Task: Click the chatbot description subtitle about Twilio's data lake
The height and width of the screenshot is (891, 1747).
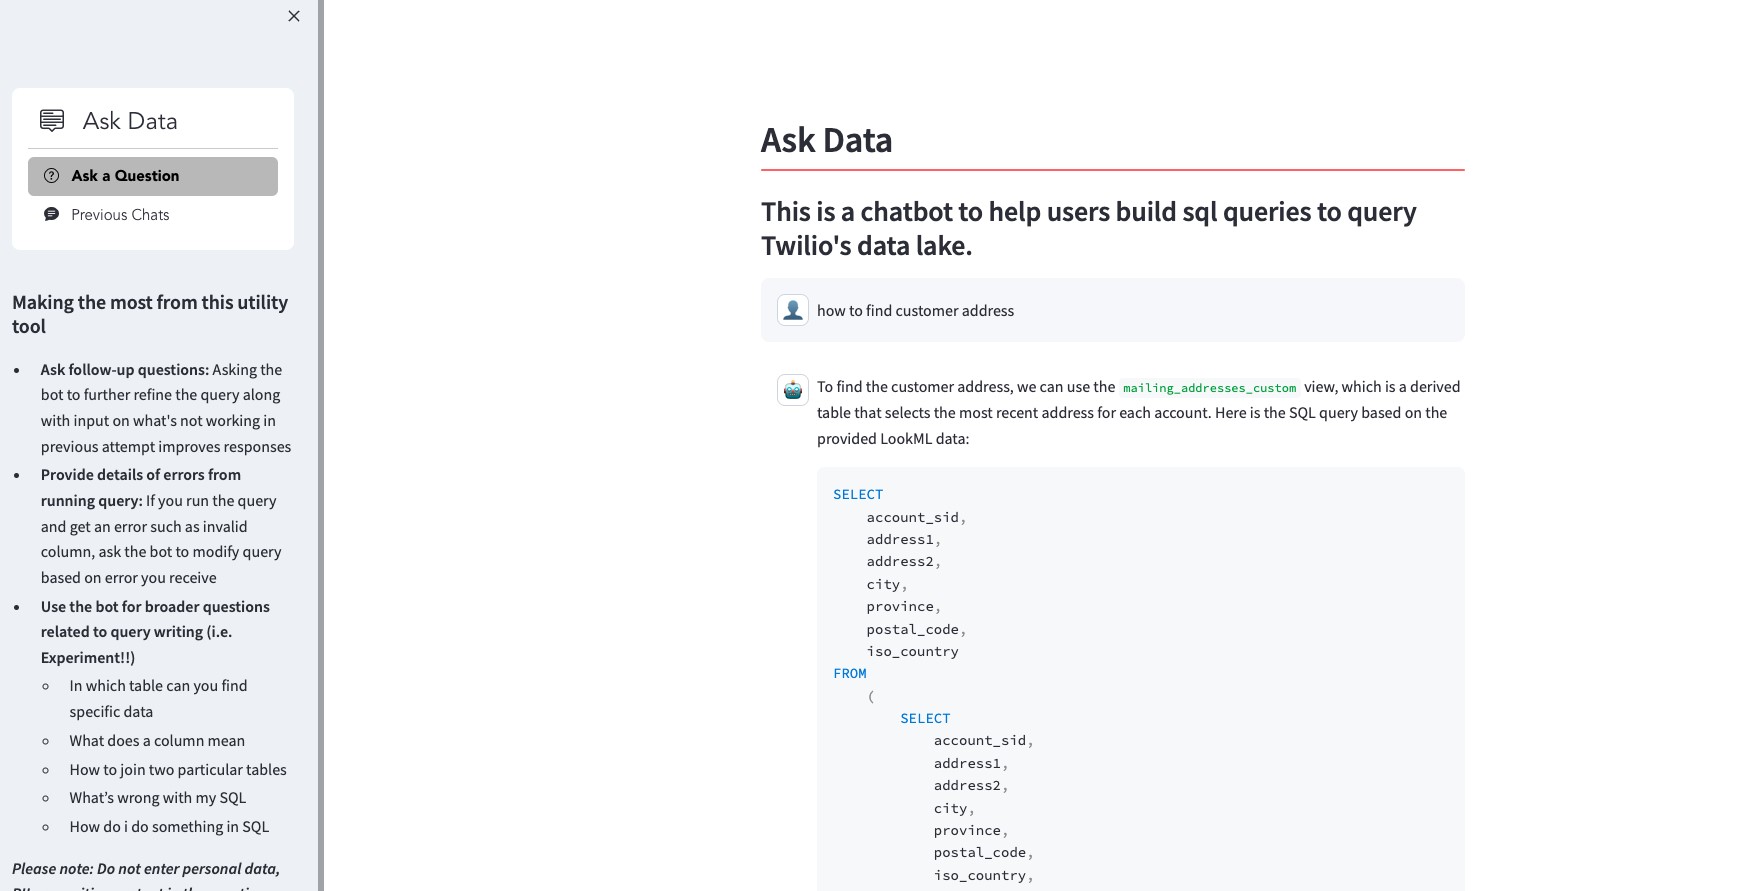Action: pos(1088,228)
